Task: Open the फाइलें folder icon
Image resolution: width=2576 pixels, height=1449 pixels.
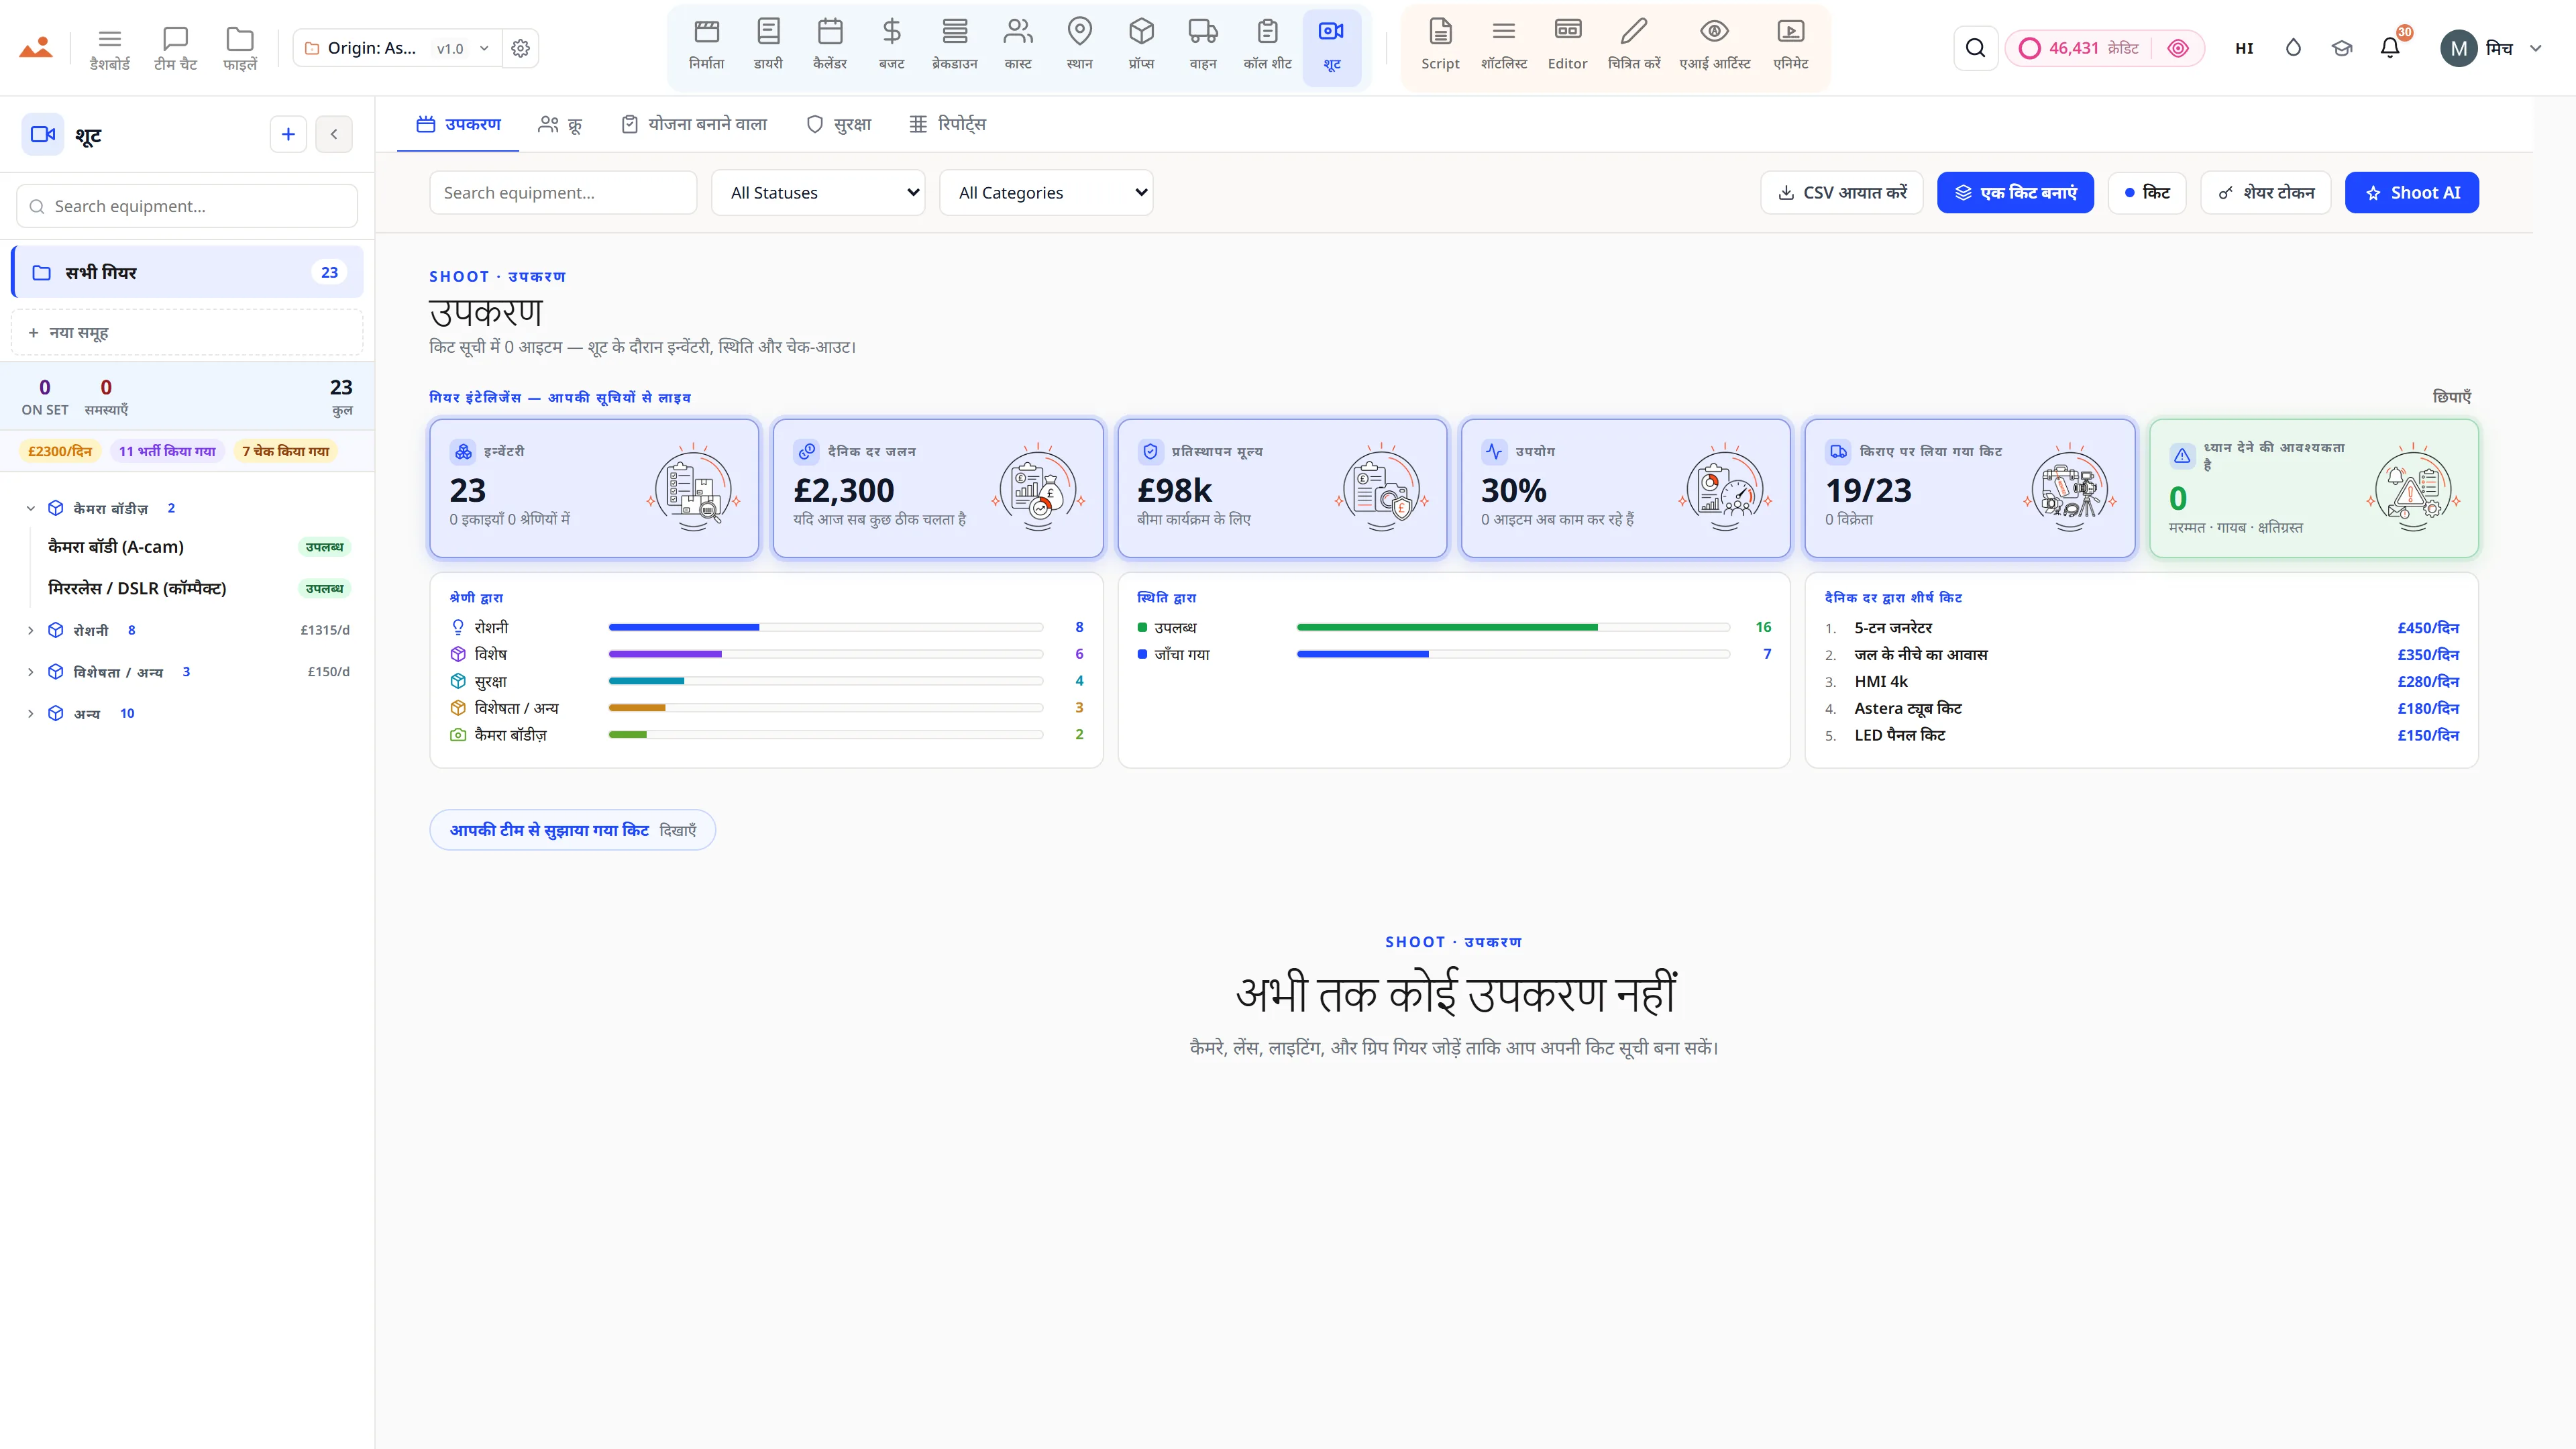Action: click(x=240, y=48)
